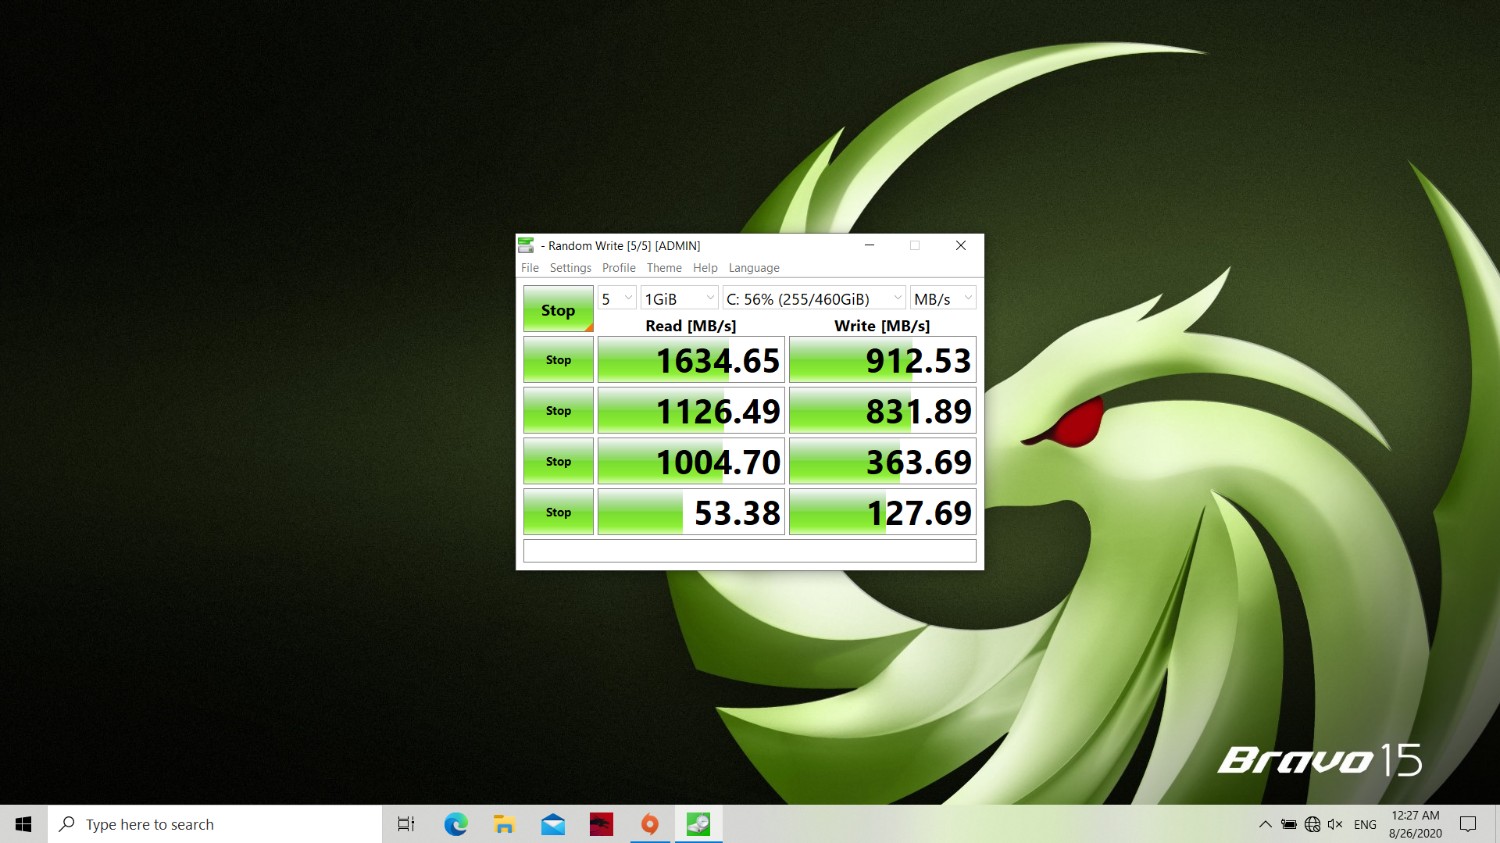Click Stop button beside 1634.65 read result
The image size is (1500, 843).
coord(558,360)
